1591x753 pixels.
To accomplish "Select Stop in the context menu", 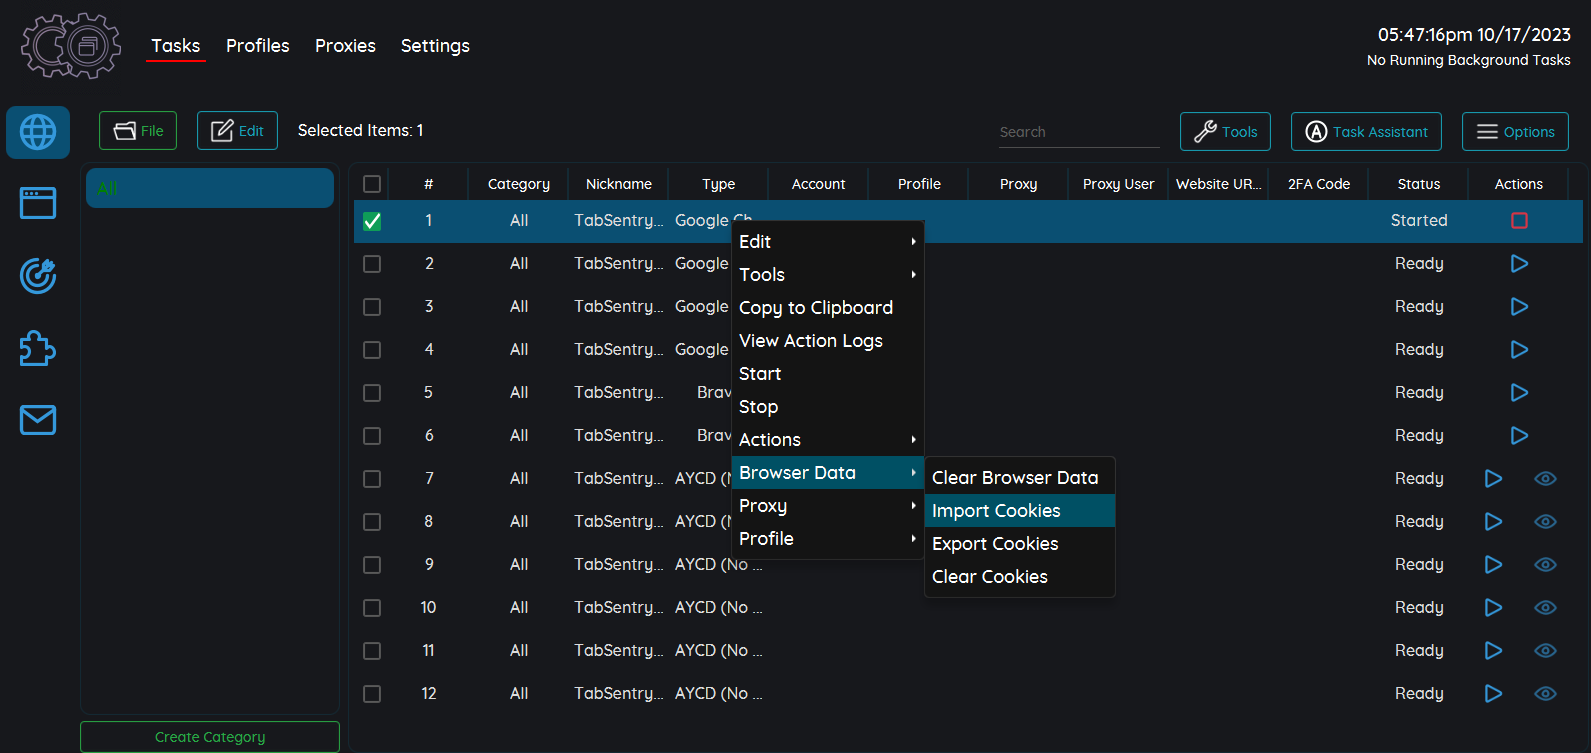I will pyautogui.click(x=827, y=407).
